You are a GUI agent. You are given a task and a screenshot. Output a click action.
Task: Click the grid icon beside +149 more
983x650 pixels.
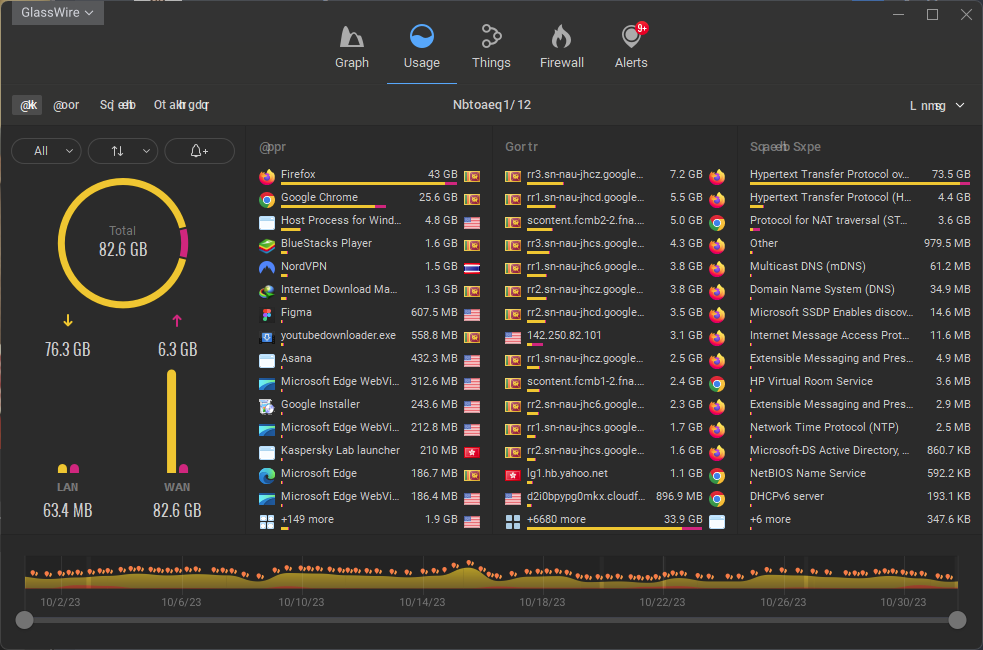(267, 522)
